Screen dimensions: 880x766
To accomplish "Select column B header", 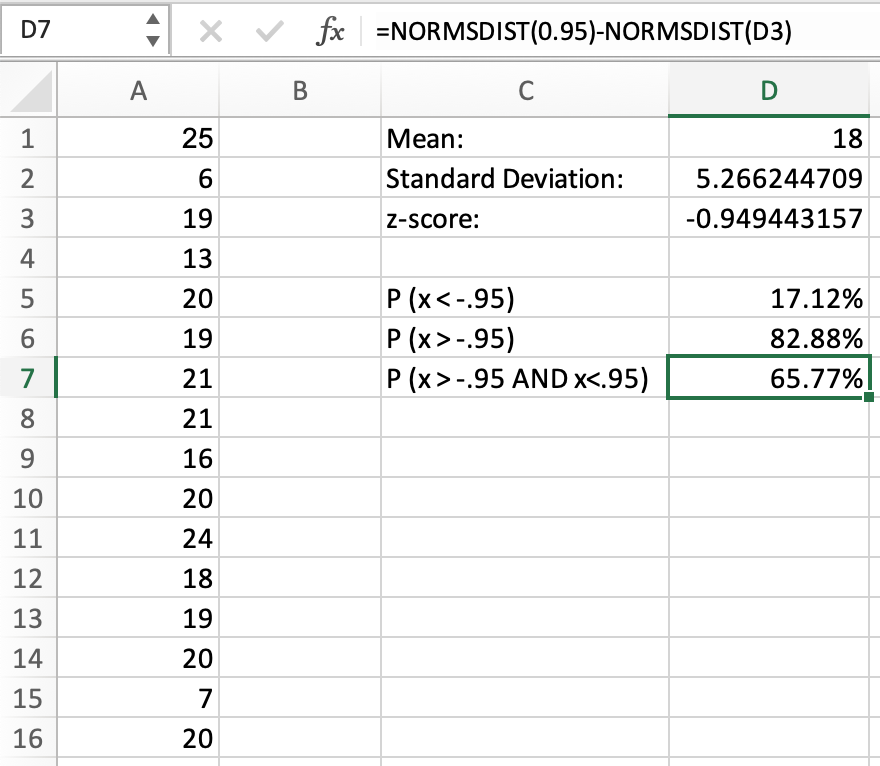I will [299, 91].
